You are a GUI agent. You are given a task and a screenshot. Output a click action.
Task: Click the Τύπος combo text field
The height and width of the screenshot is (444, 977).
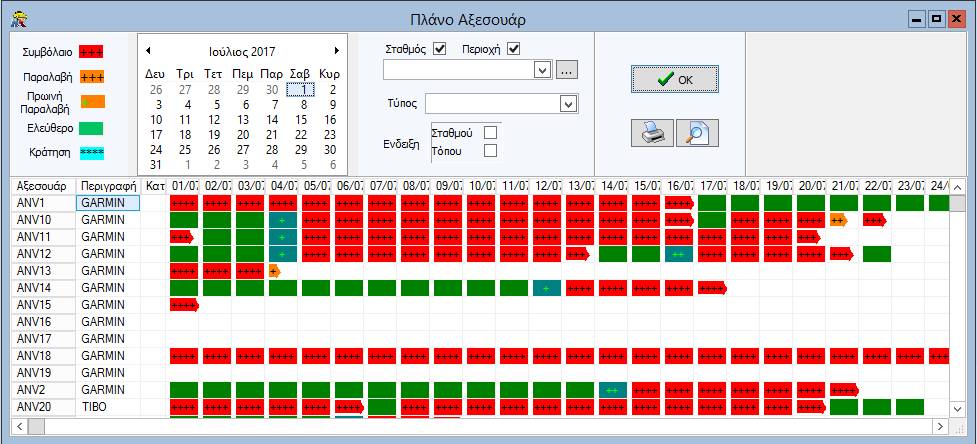tap(493, 104)
